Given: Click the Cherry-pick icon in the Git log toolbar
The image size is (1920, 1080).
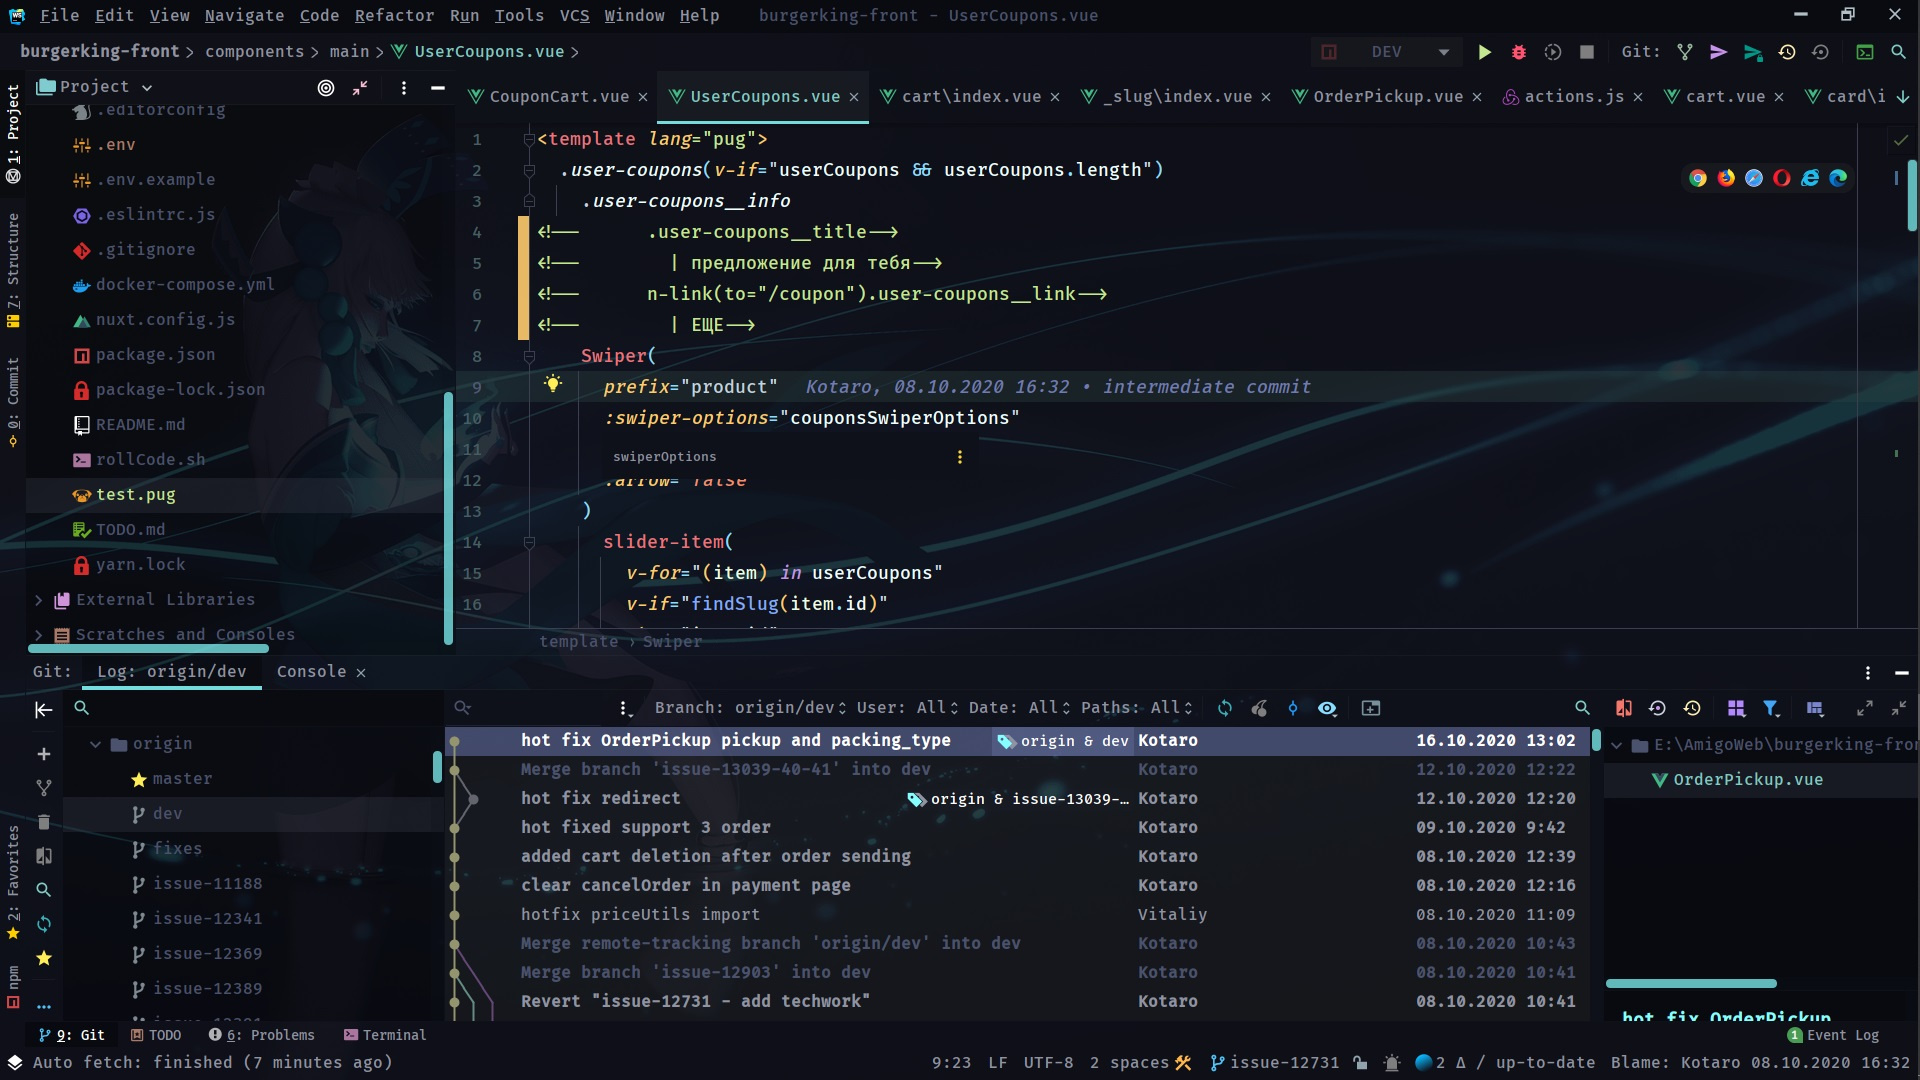Looking at the screenshot, I should [x=1259, y=709].
